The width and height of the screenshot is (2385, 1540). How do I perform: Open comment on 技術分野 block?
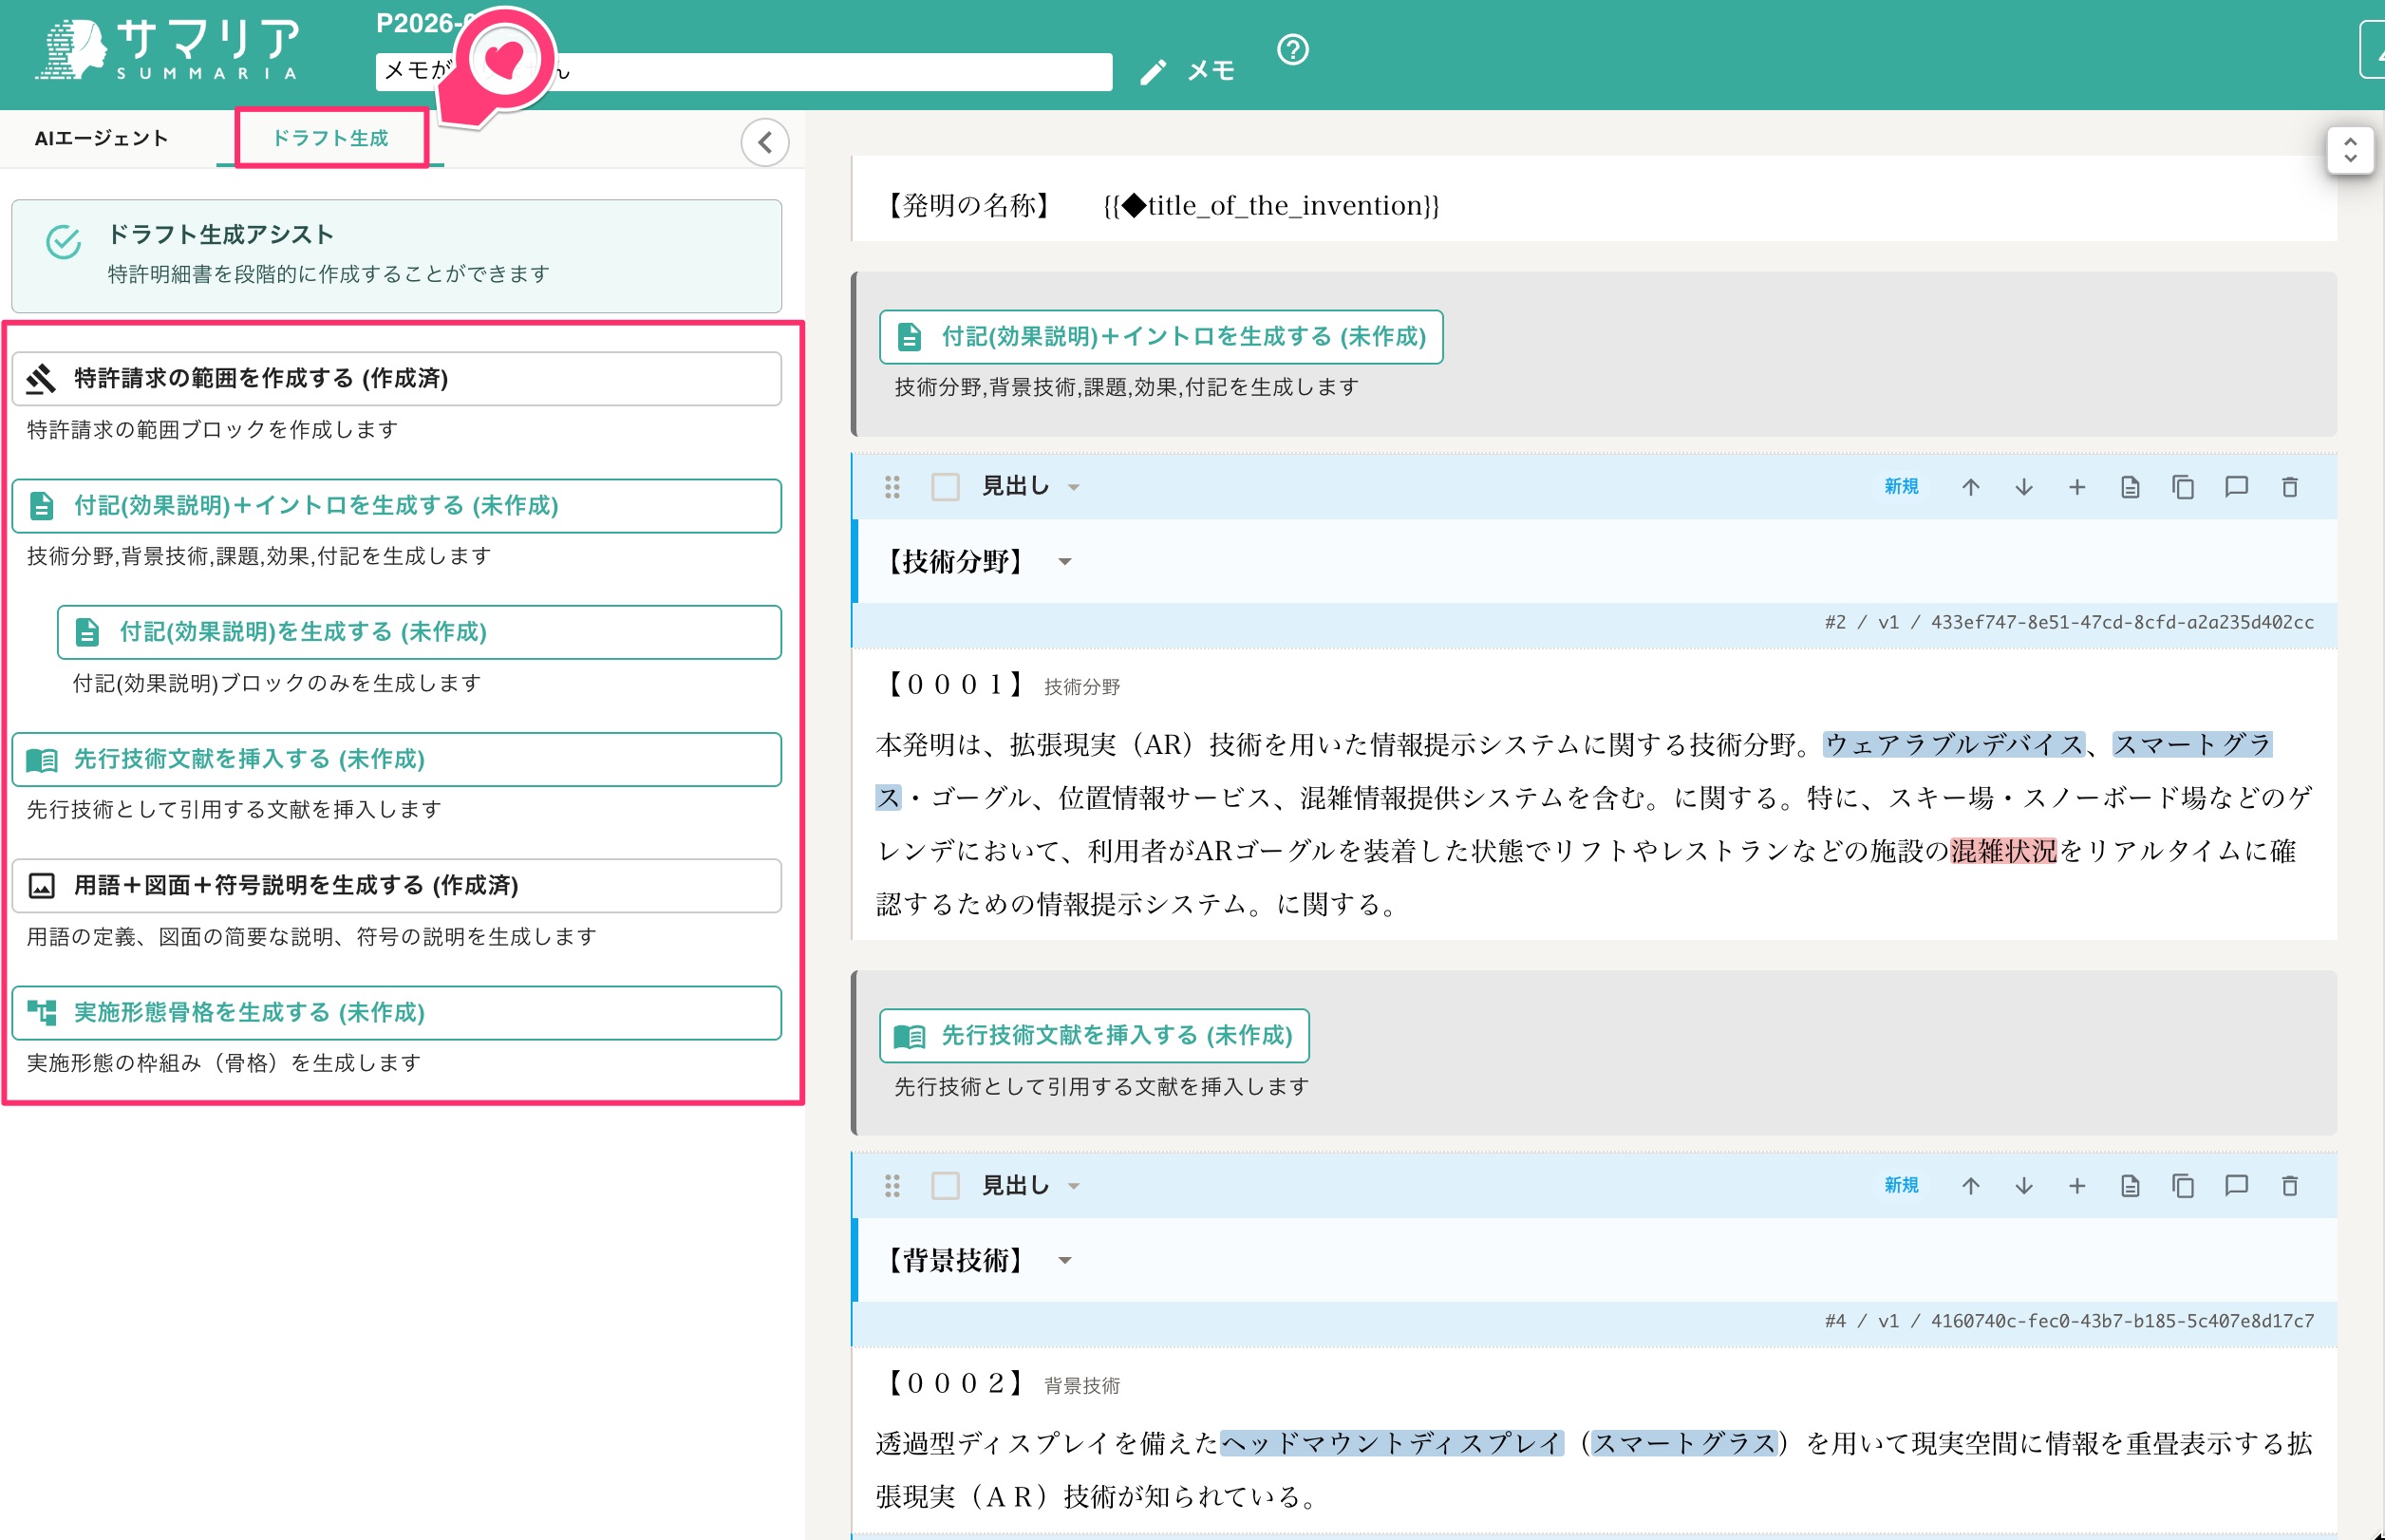pyautogui.click(x=2236, y=487)
